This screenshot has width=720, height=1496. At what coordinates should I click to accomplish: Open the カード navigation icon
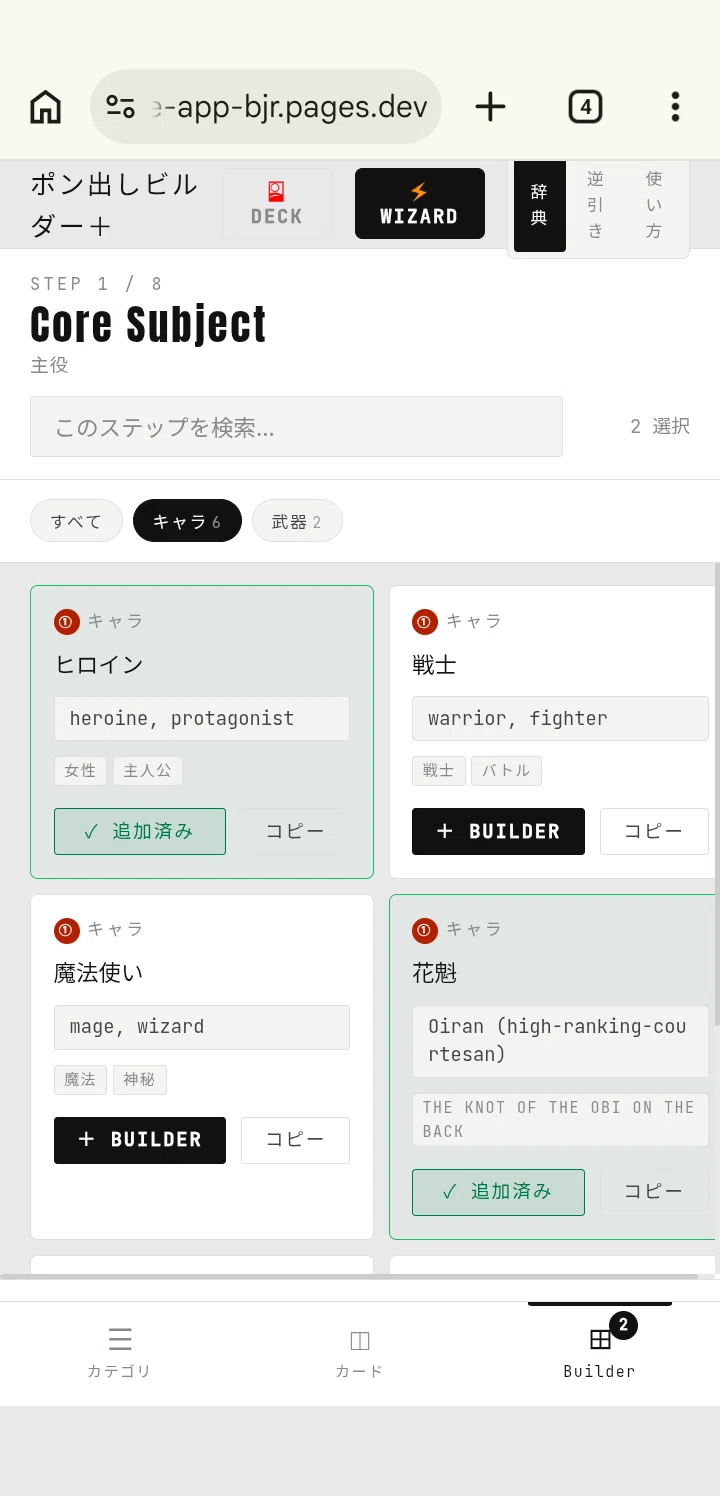point(360,1353)
